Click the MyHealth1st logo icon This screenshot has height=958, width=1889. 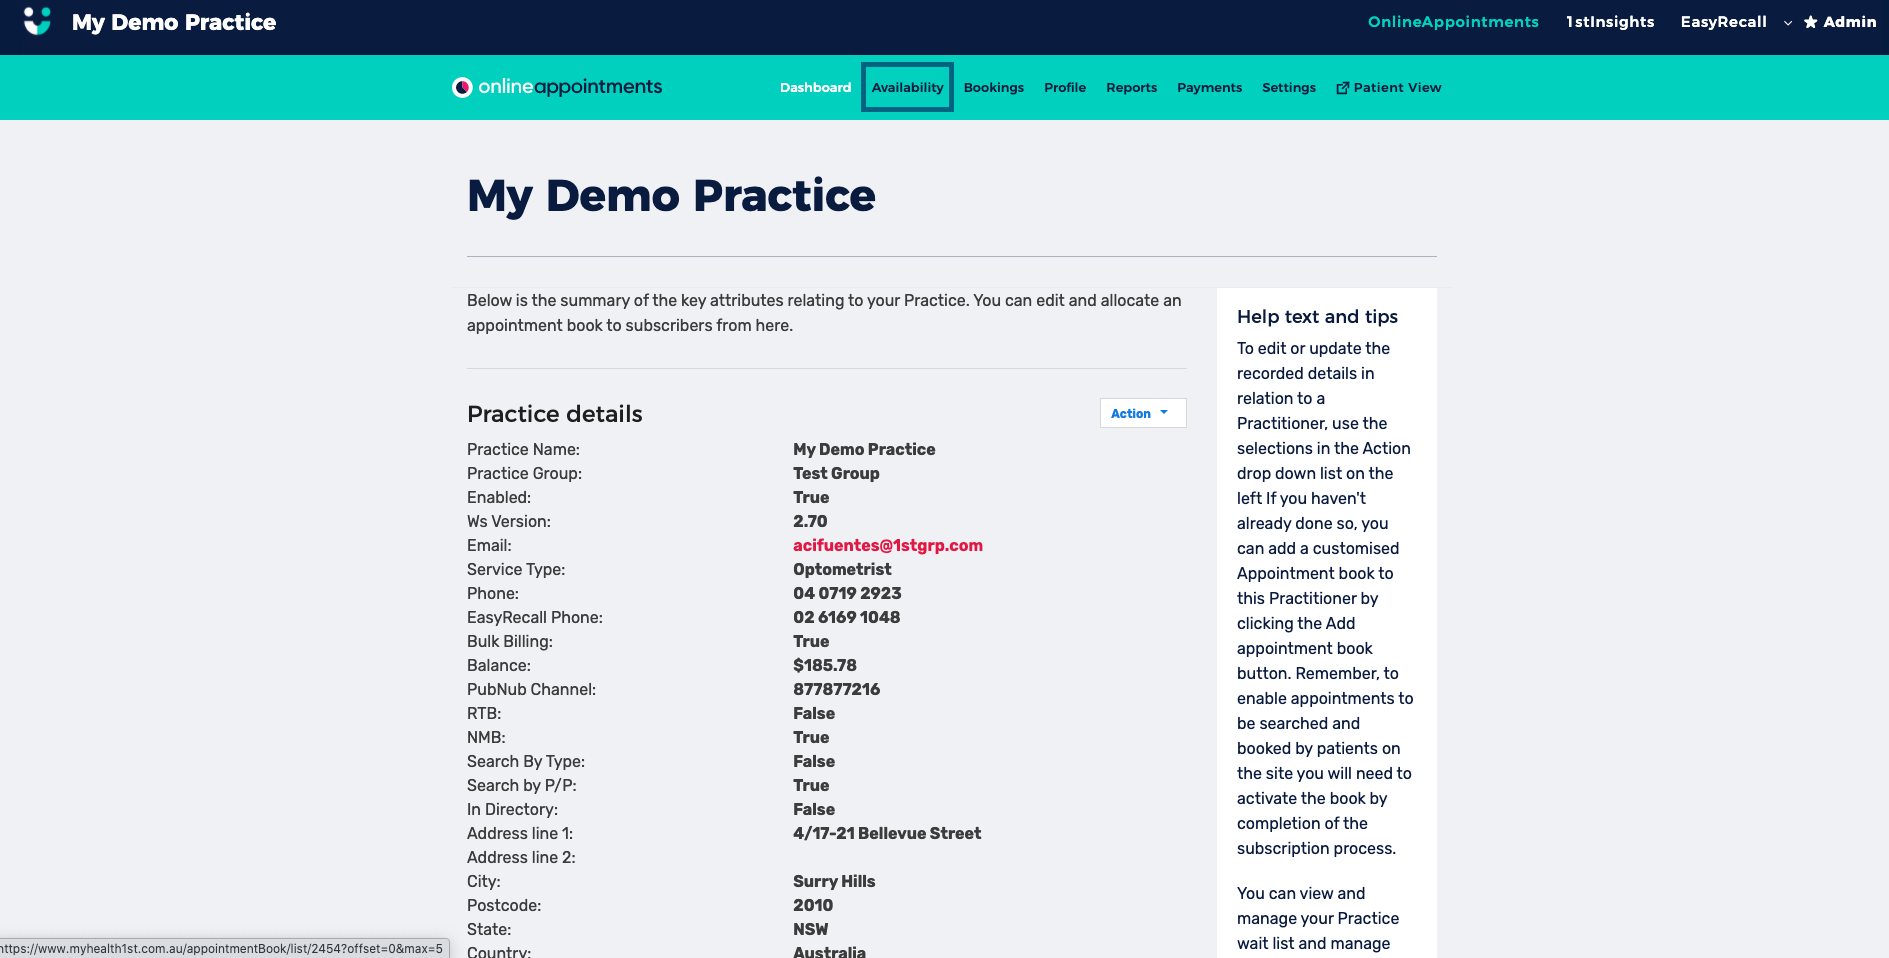click(x=37, y=21)
